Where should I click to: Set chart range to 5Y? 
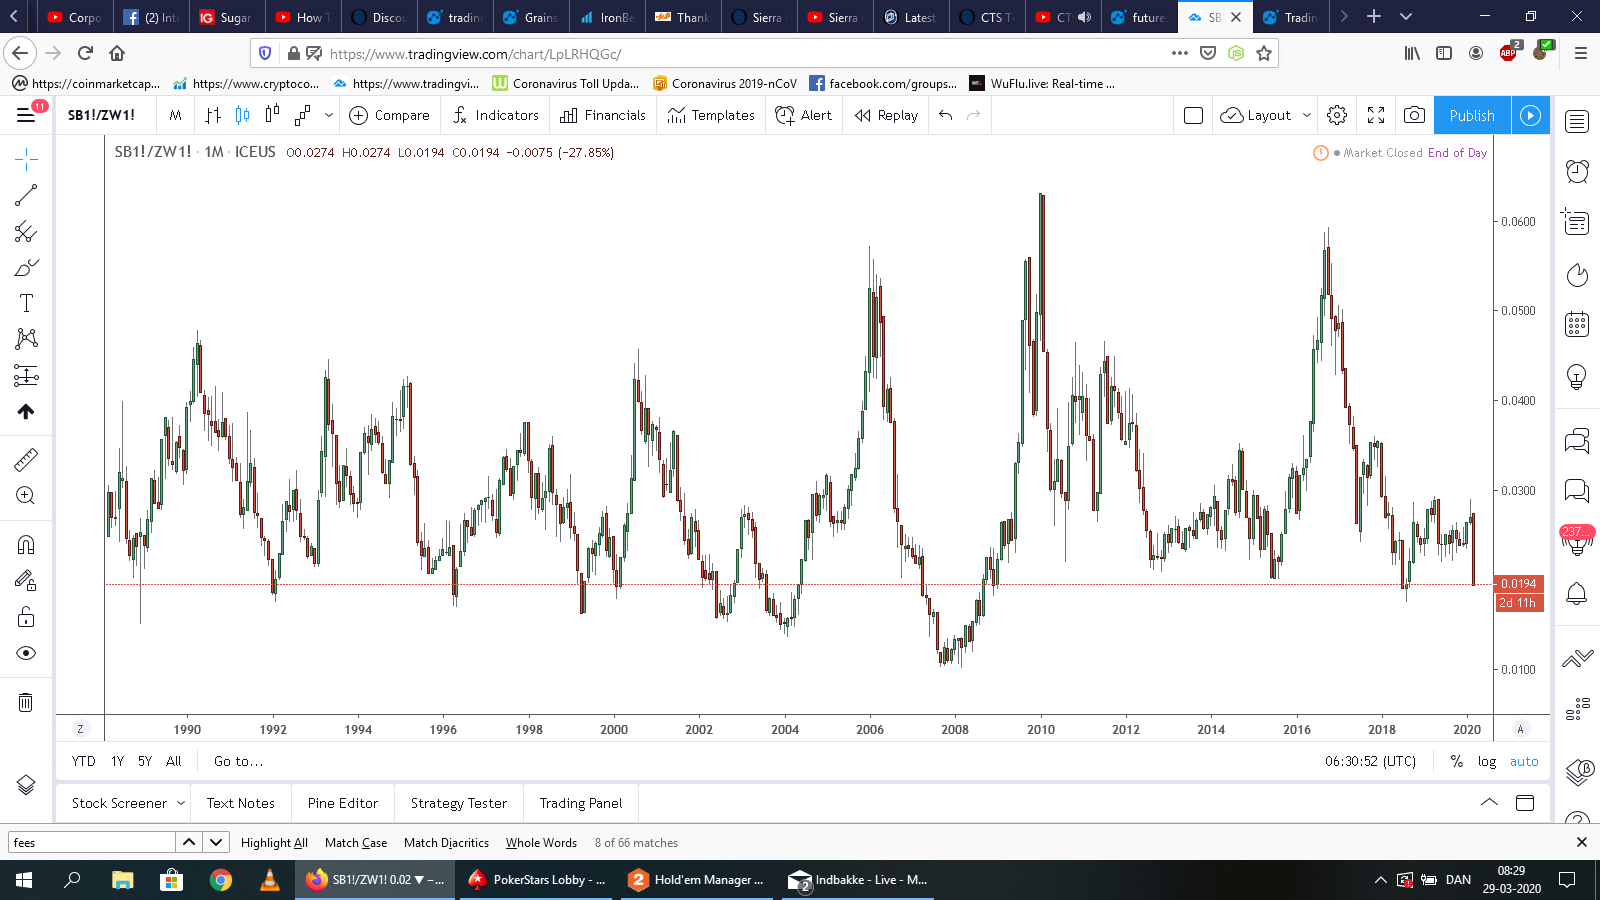145,761
